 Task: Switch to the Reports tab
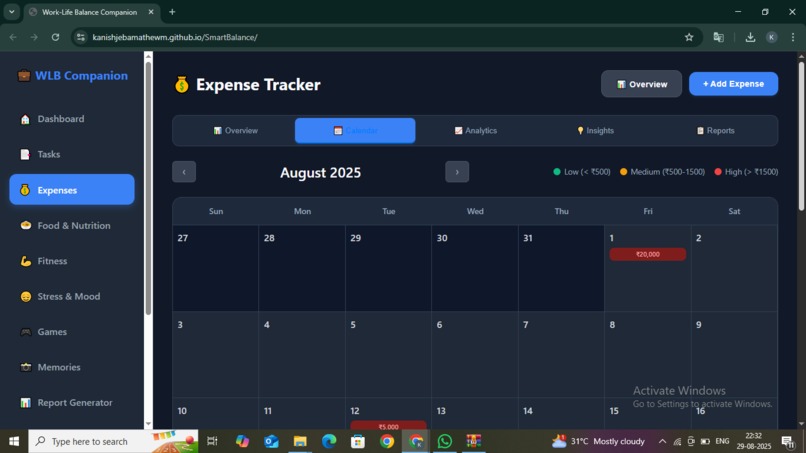tap(716, 131)
